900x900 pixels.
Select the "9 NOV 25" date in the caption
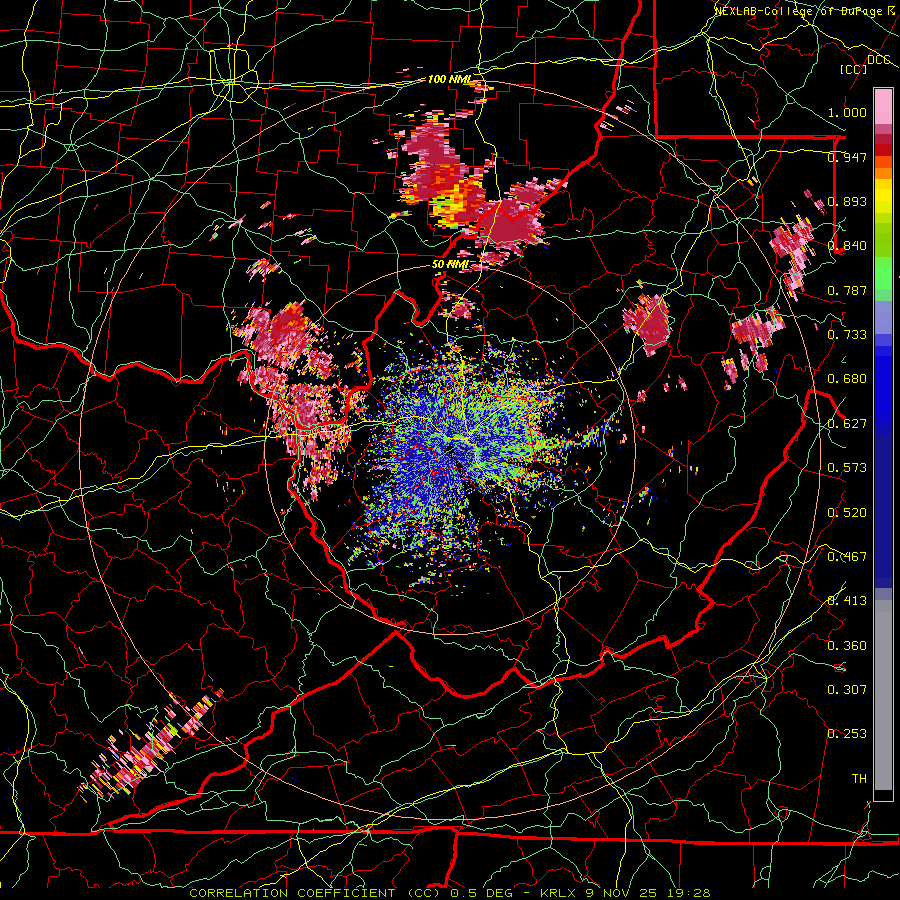(x=623, y=893)
